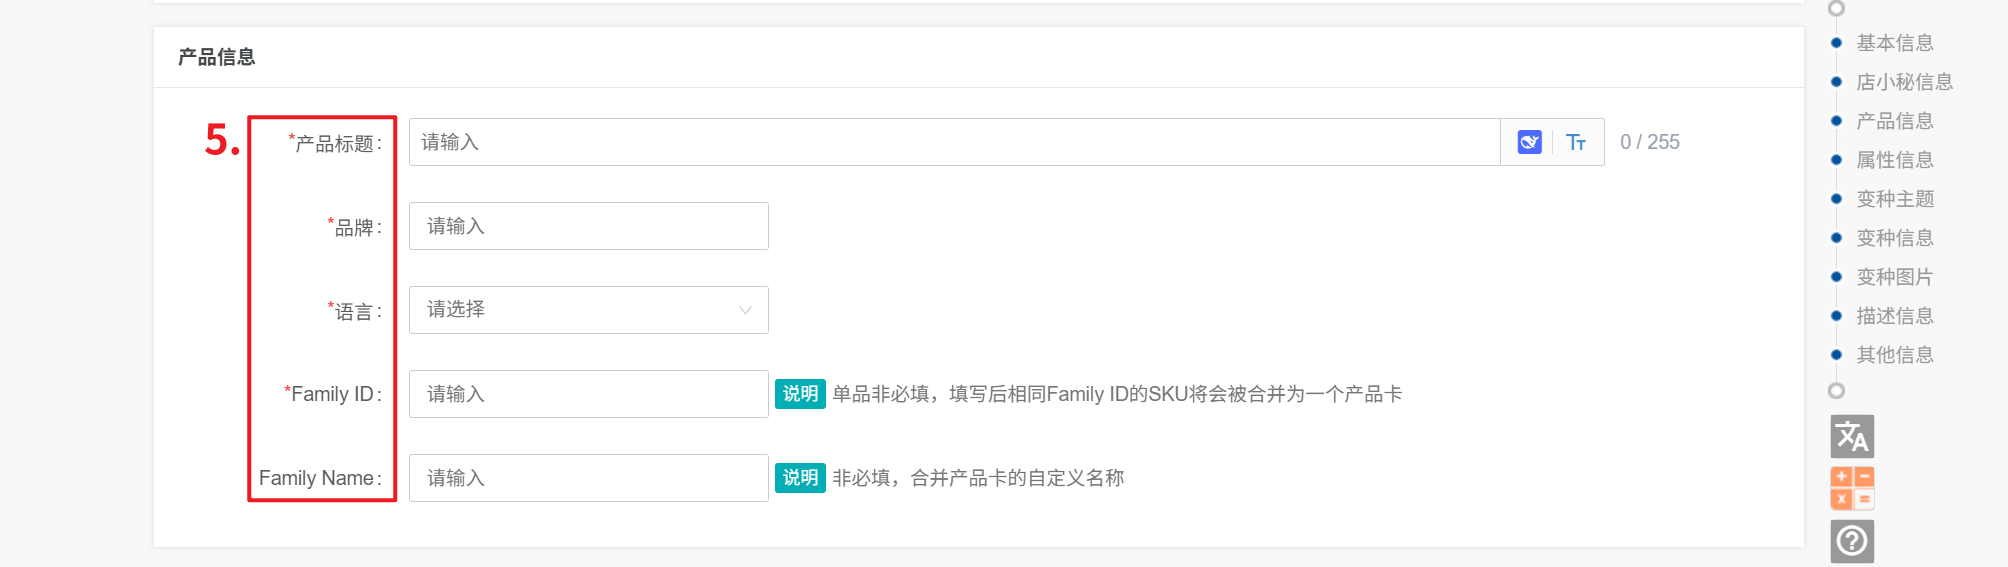Jump to 其他信息 section
Viewport: 2008px width, 567px height.
coord(1894,355)
